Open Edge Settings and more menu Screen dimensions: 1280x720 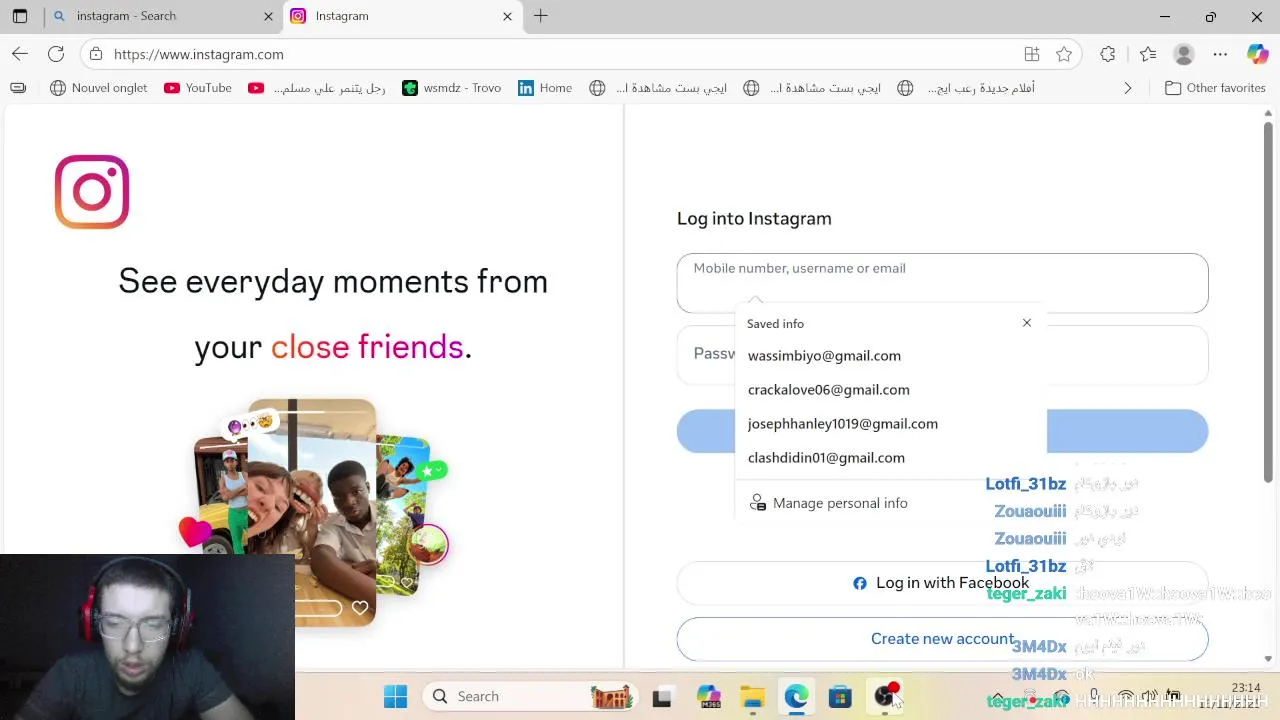(x=1220, y=54)
